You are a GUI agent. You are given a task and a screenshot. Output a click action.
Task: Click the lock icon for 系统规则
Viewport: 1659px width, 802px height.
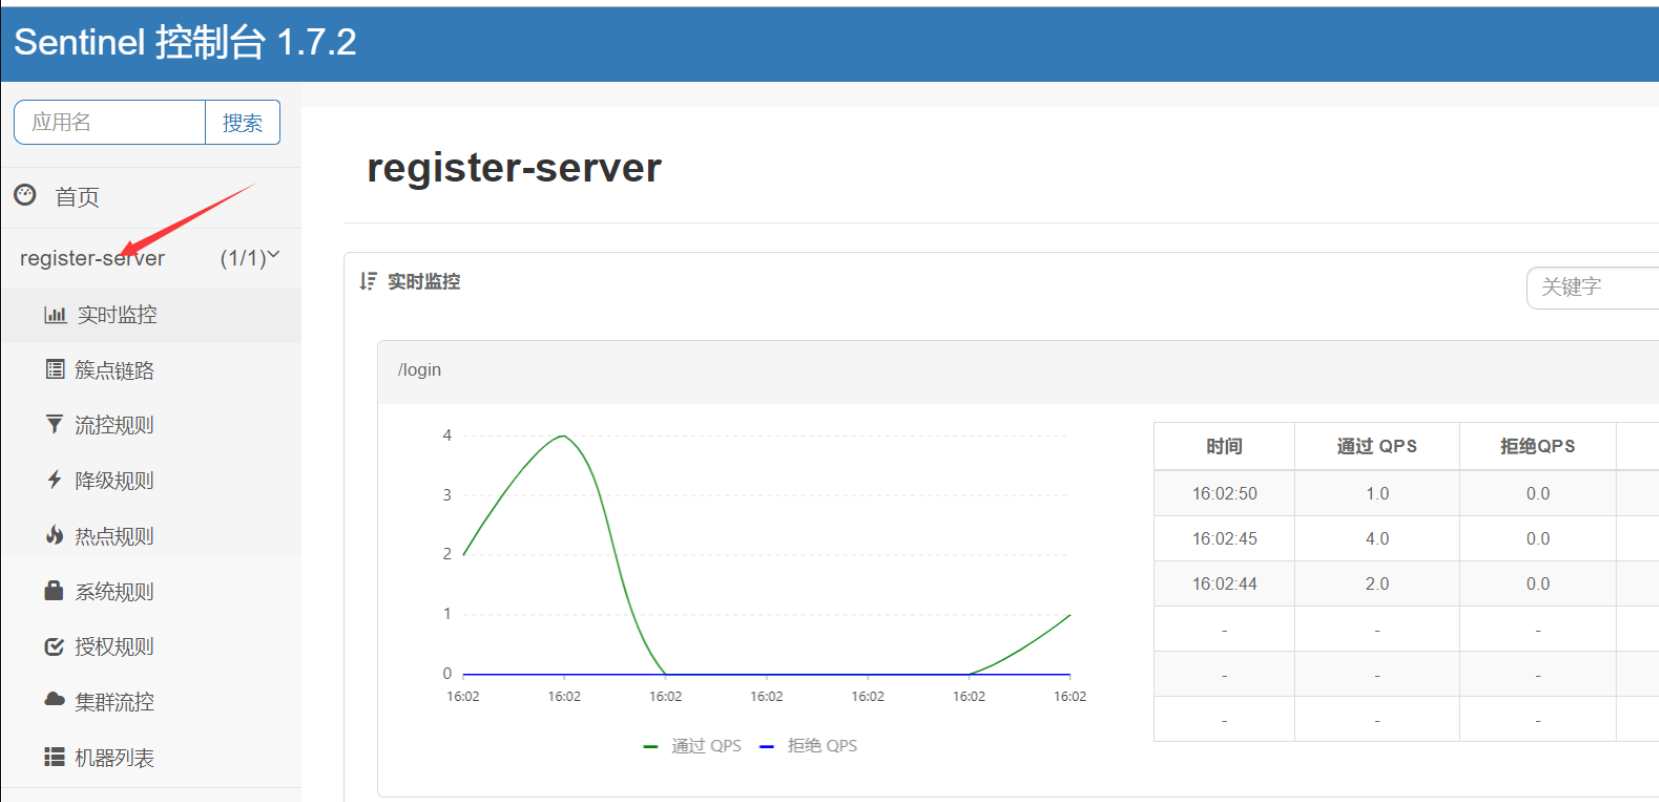click(54, 591)
